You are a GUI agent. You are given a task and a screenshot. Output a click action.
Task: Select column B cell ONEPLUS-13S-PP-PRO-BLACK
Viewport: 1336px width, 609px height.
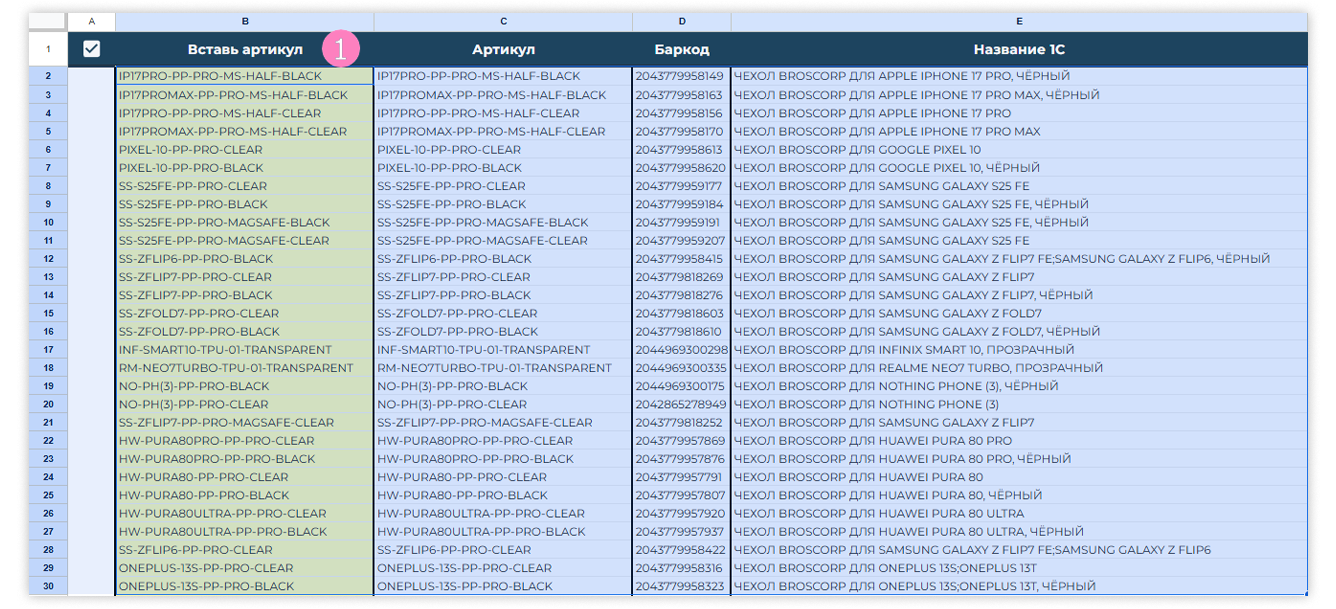(x=245, y=586)
